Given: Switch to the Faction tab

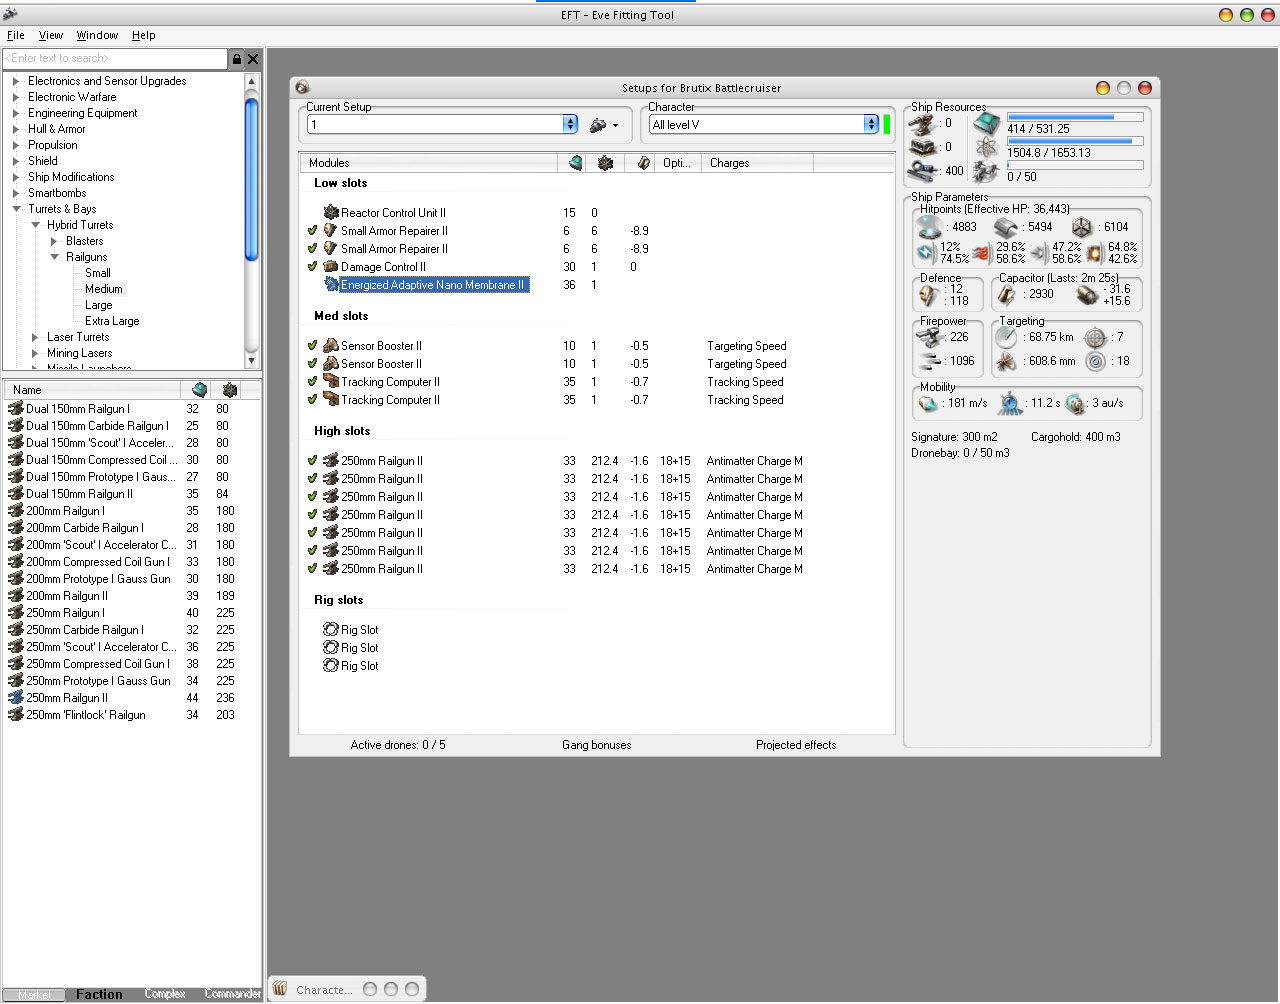Looking at the screenshot, I should click(x=99, y=994).
